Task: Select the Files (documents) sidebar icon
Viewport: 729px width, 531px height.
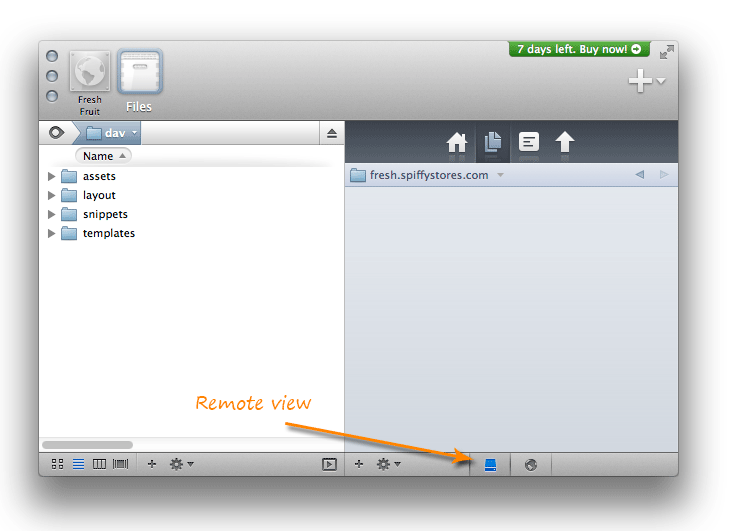Action: 493,143
